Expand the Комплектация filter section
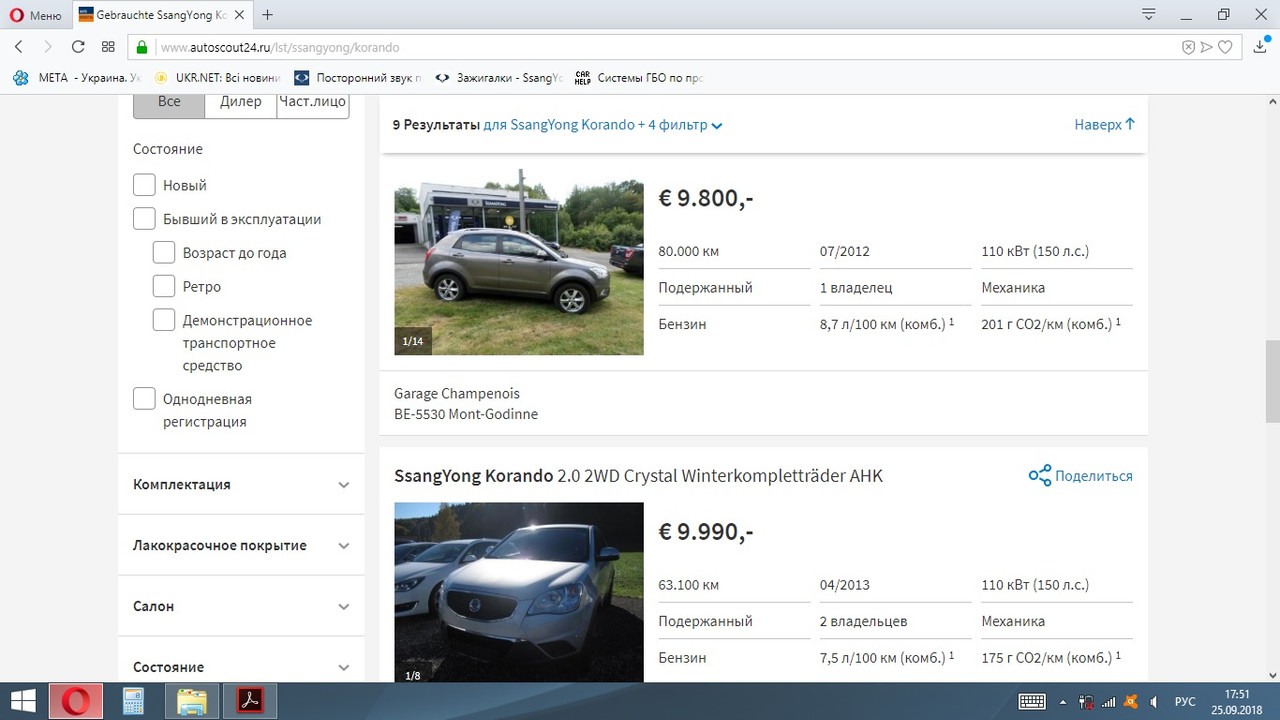This screenshot has height=720, width=1280. [x=241, y=484]
